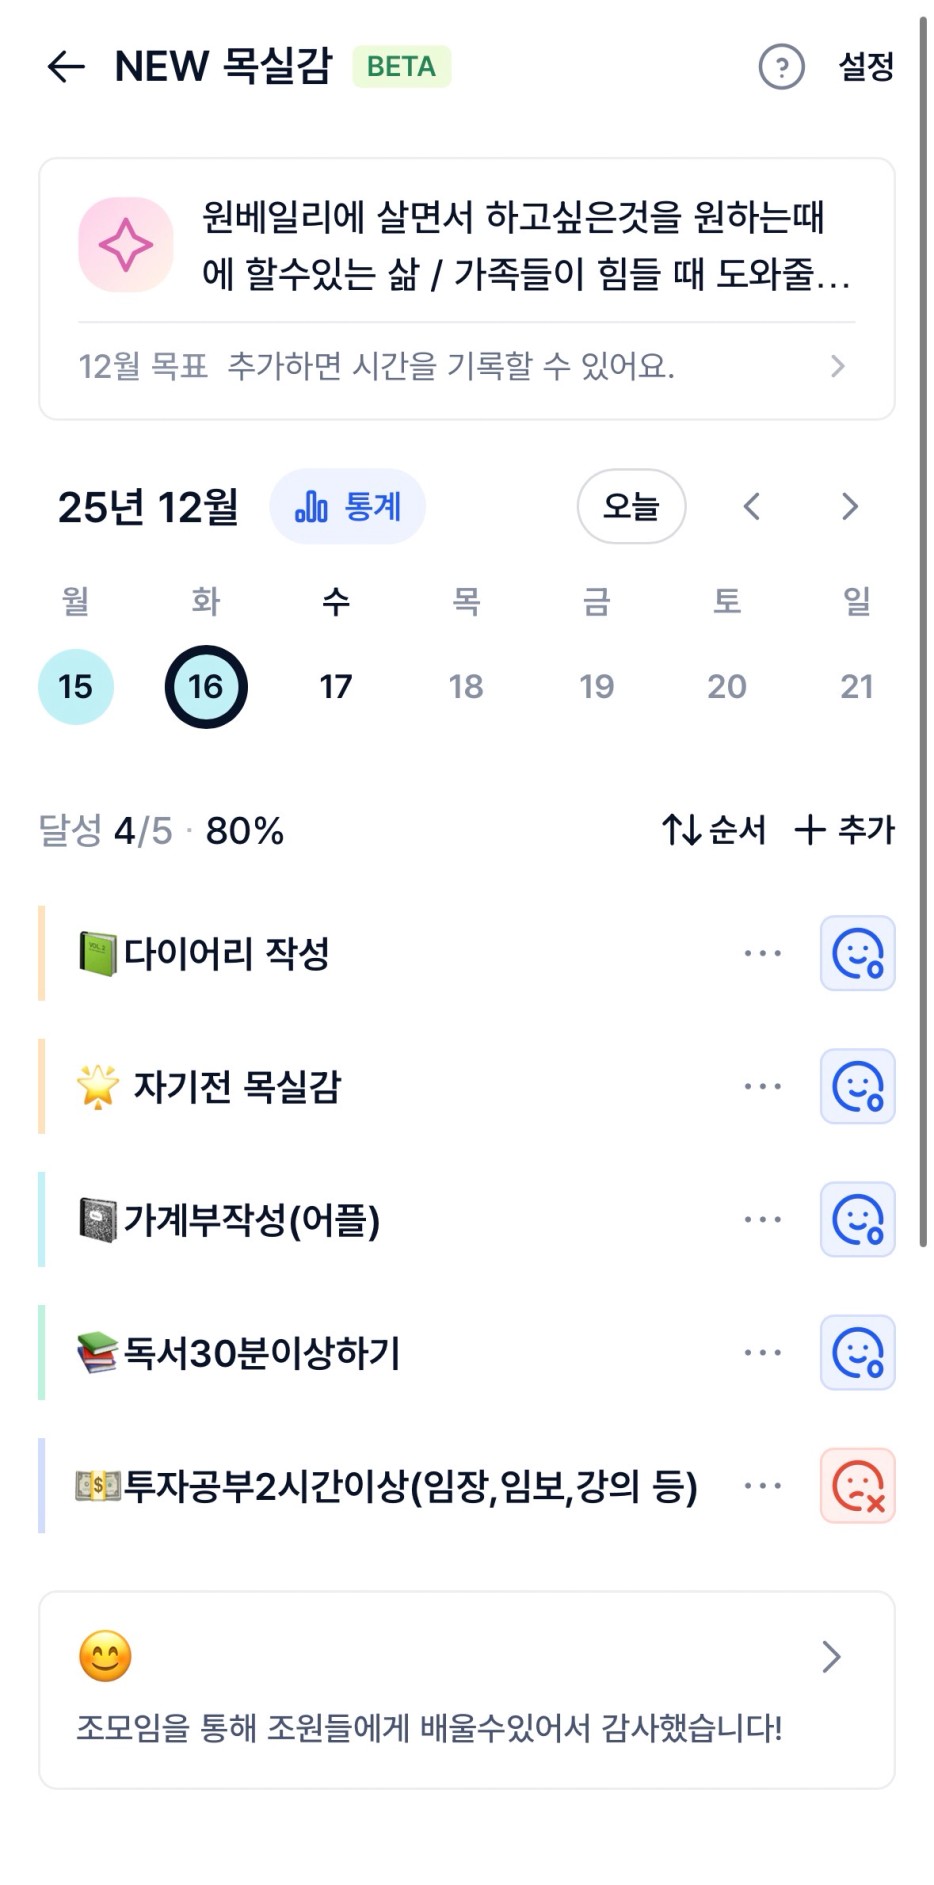Select date 15 in the week row
Image resolution: width=934 pixels, height=1885 pixels.
(x=76, y=687)
